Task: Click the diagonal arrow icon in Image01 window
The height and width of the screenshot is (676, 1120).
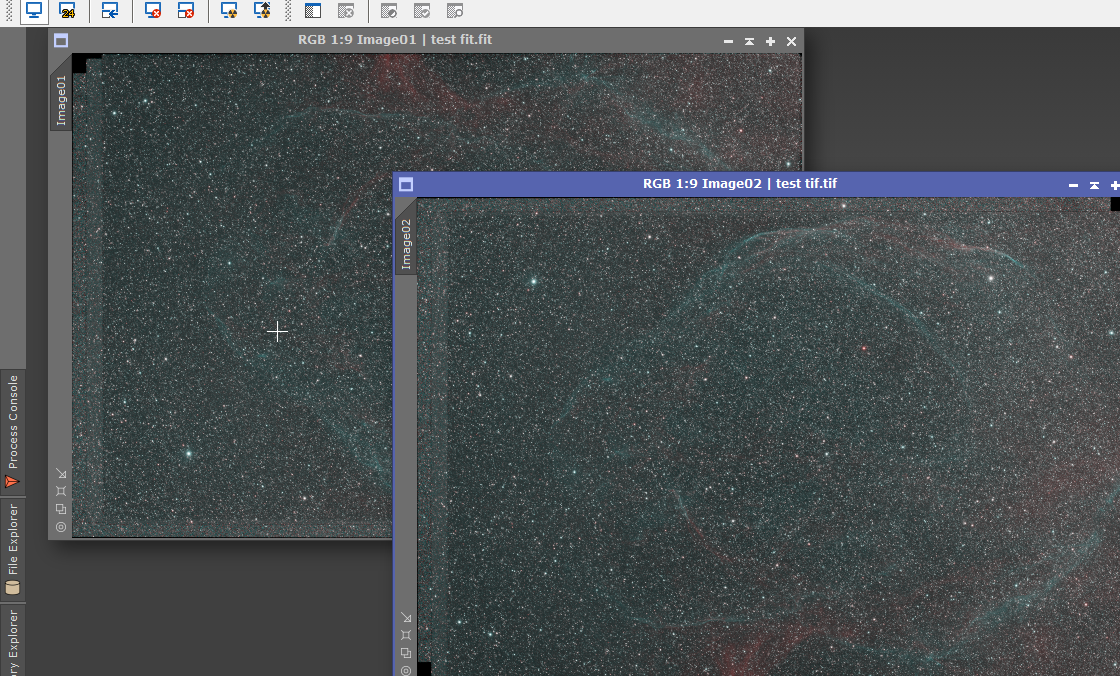Action: pos(61,473)
